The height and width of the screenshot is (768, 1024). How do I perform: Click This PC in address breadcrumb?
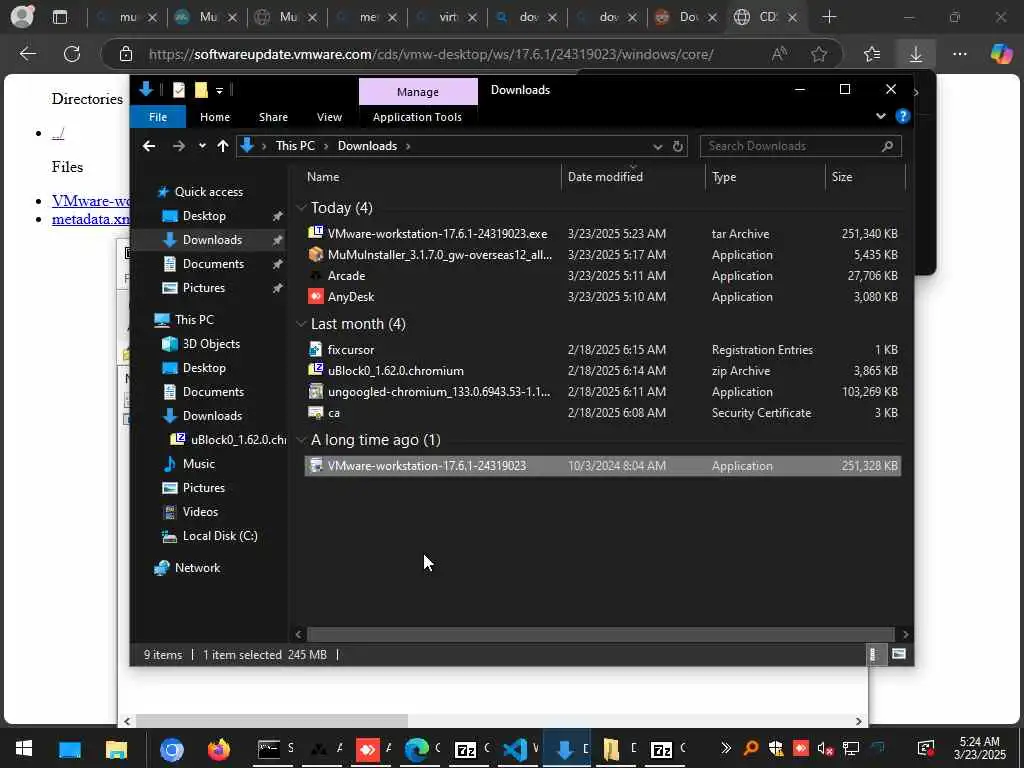point(295,146)
